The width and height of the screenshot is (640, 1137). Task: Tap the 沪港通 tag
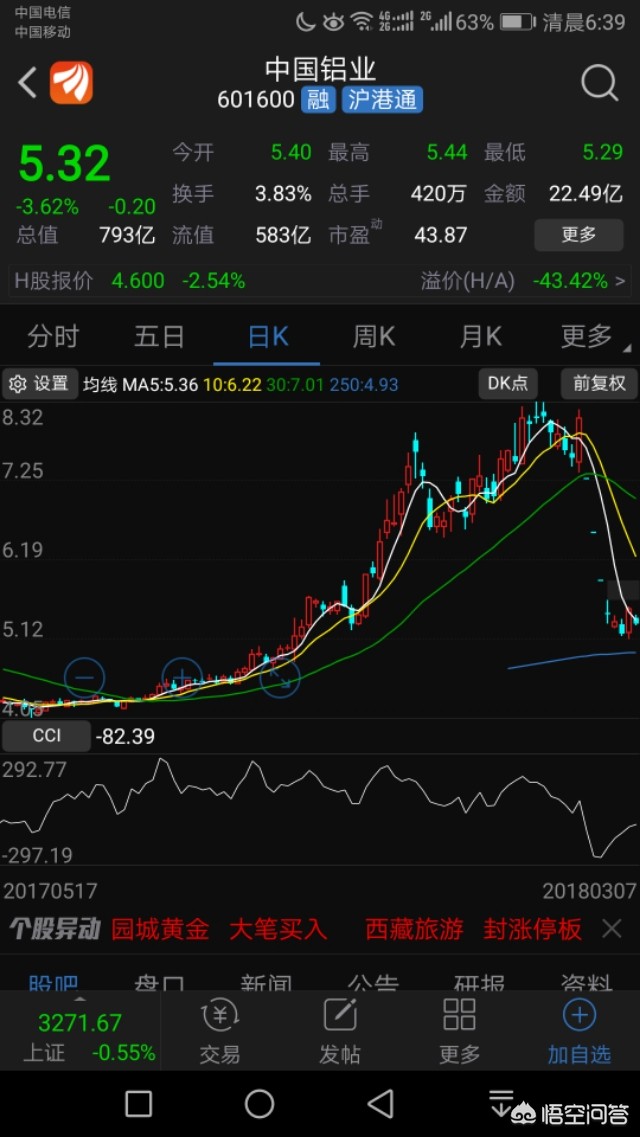click(x=383, y=99)
